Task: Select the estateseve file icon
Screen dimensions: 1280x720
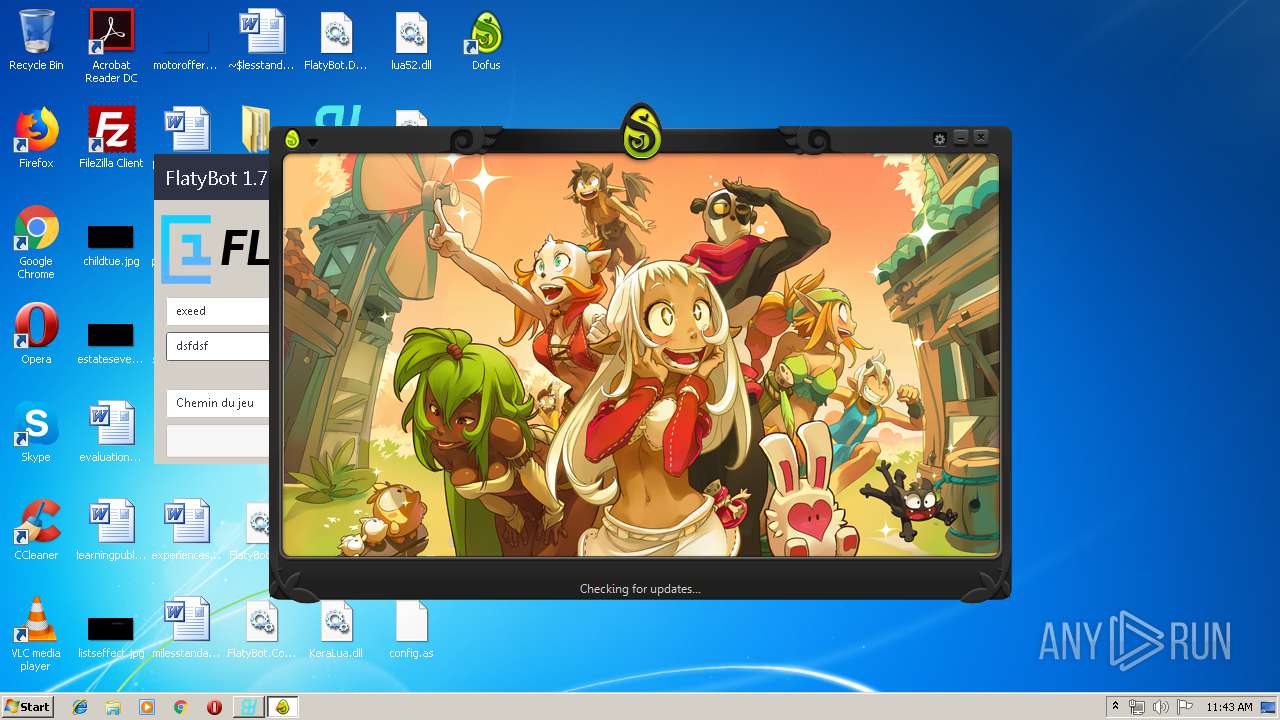Action: click(111, 343)
